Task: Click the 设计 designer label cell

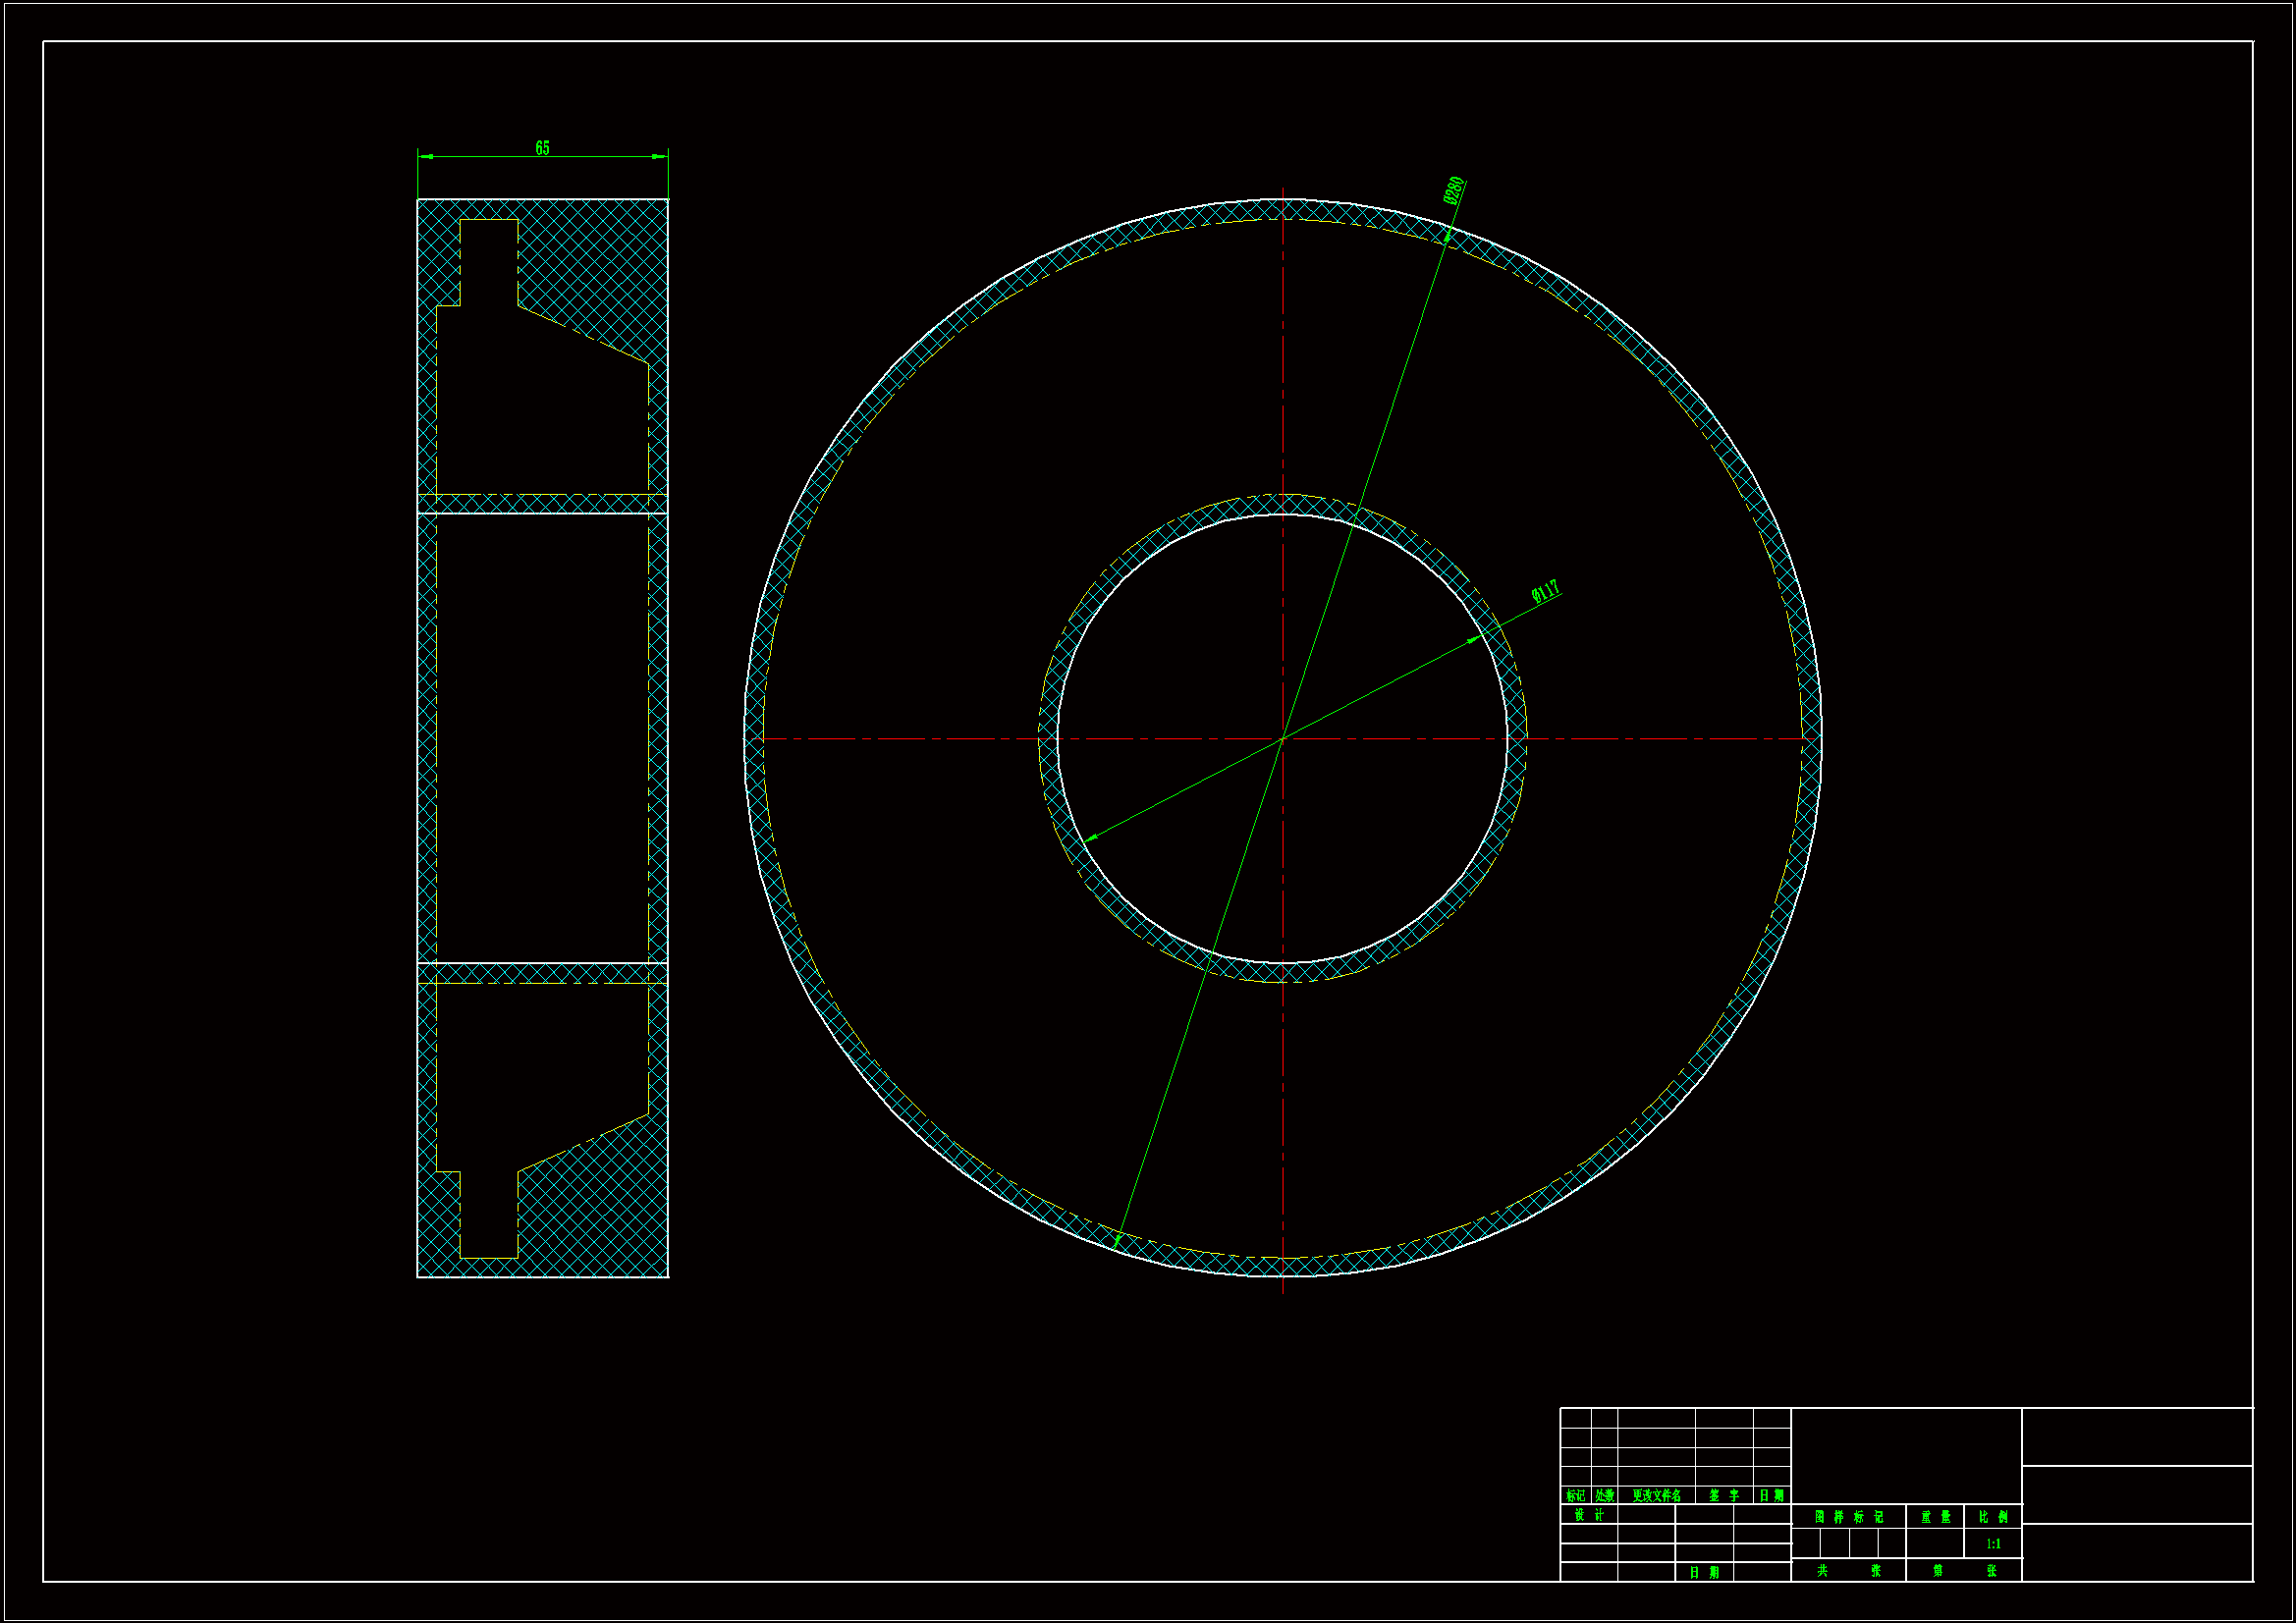Action: 1588,1515
